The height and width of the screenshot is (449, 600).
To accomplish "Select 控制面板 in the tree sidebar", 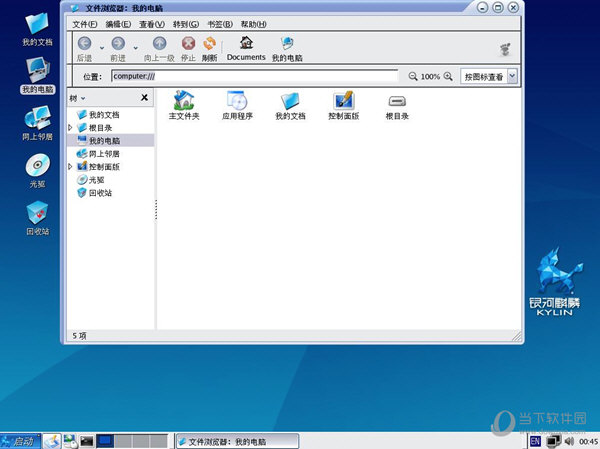I will (x=104, y=167).
